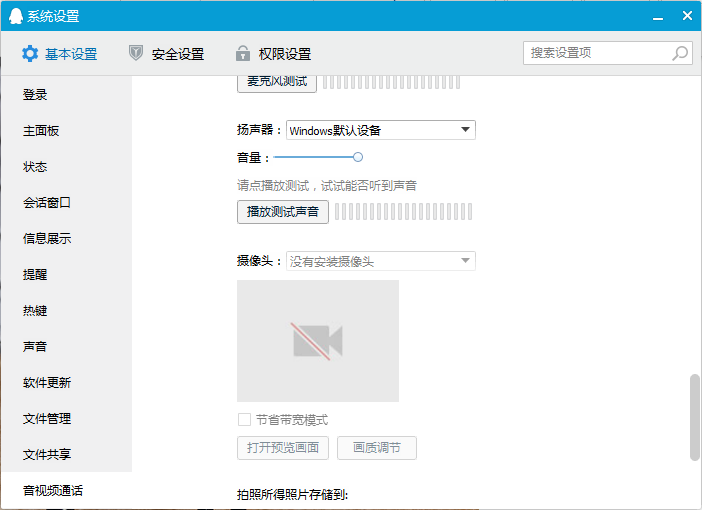702x510 pixels.
Task: Click the 画质调节 button
Action: click(377, 448)
